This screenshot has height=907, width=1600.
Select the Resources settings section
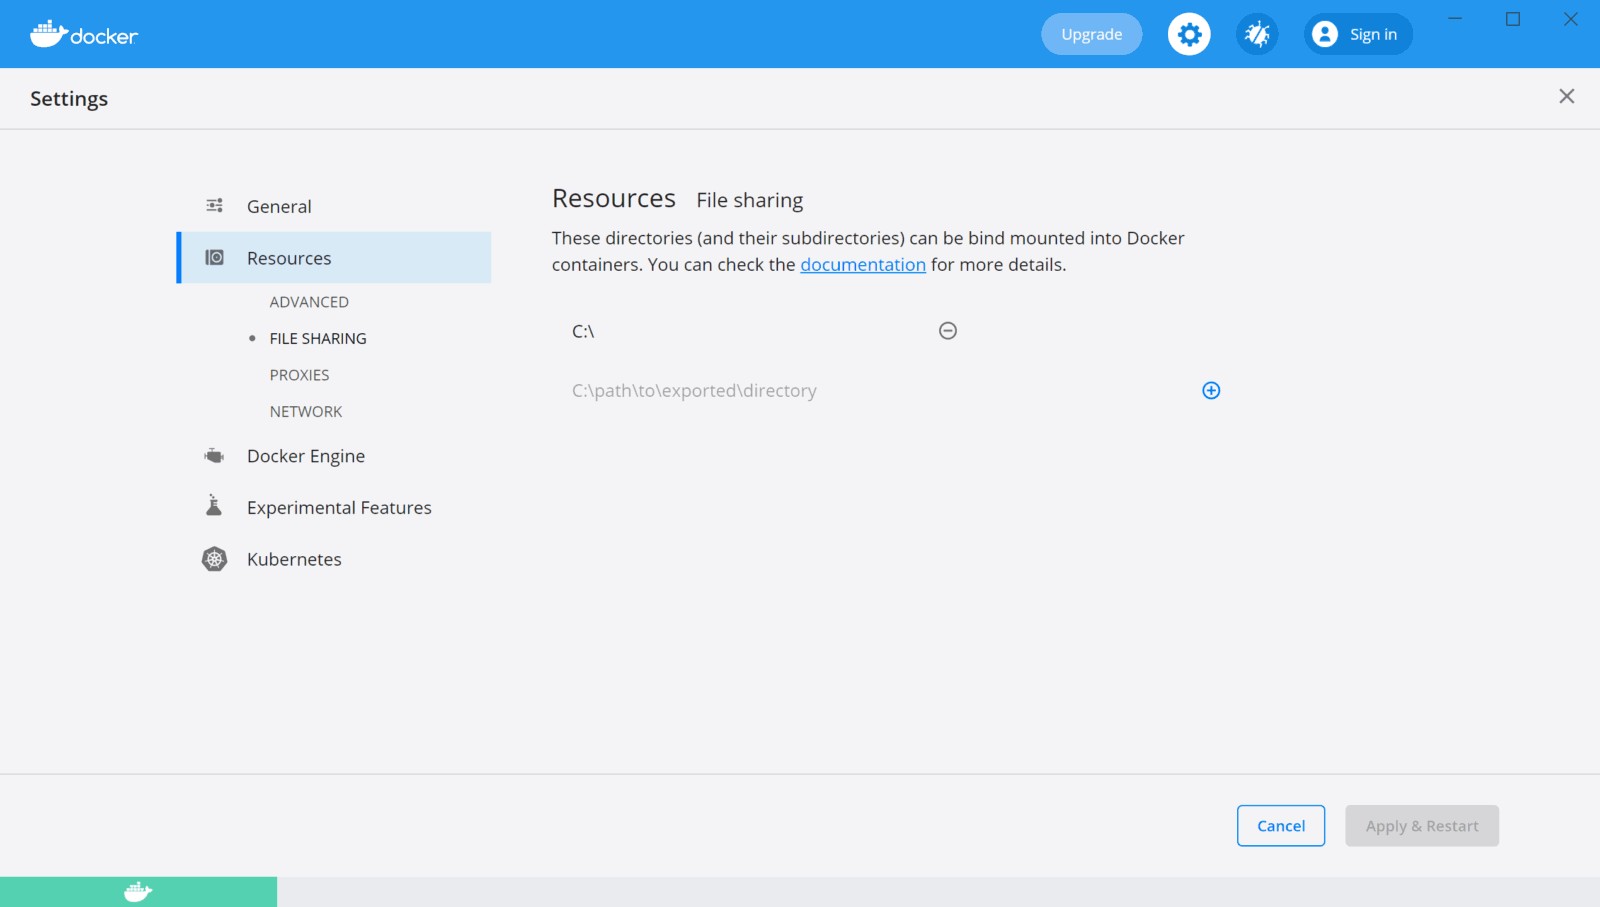289,258
